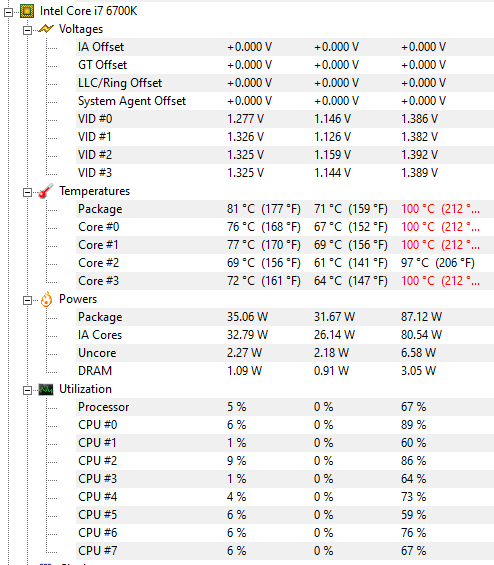
Task: Select the VID #0 voltage row
Action: [x=285, y=119]
